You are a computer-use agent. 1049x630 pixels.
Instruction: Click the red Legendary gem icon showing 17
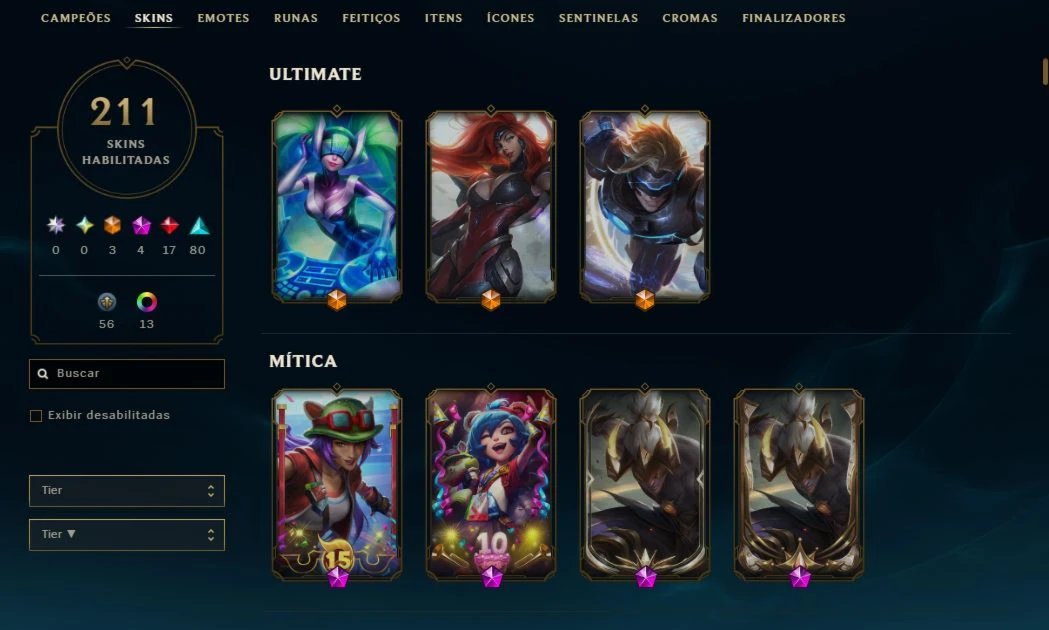pos(169,225)
